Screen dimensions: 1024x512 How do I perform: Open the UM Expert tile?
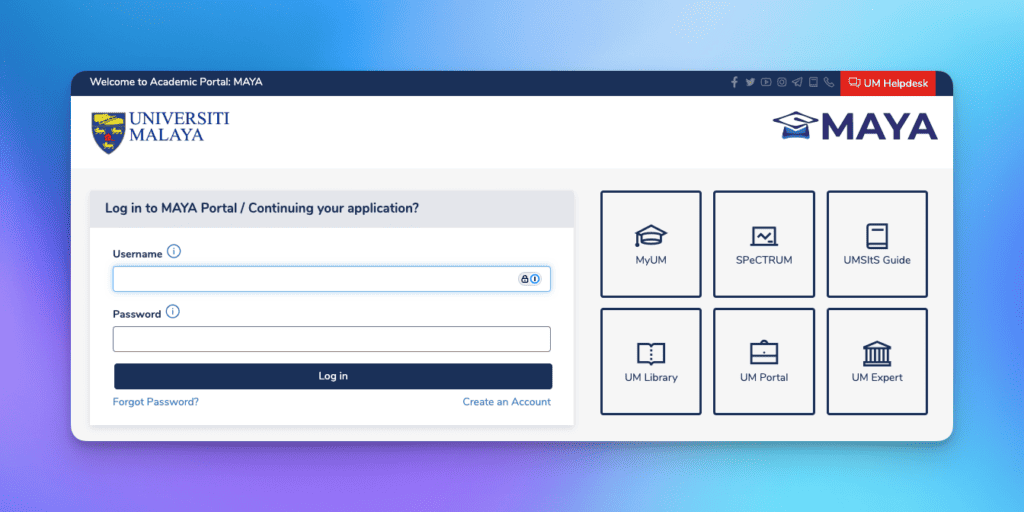(x=877, y=361)
